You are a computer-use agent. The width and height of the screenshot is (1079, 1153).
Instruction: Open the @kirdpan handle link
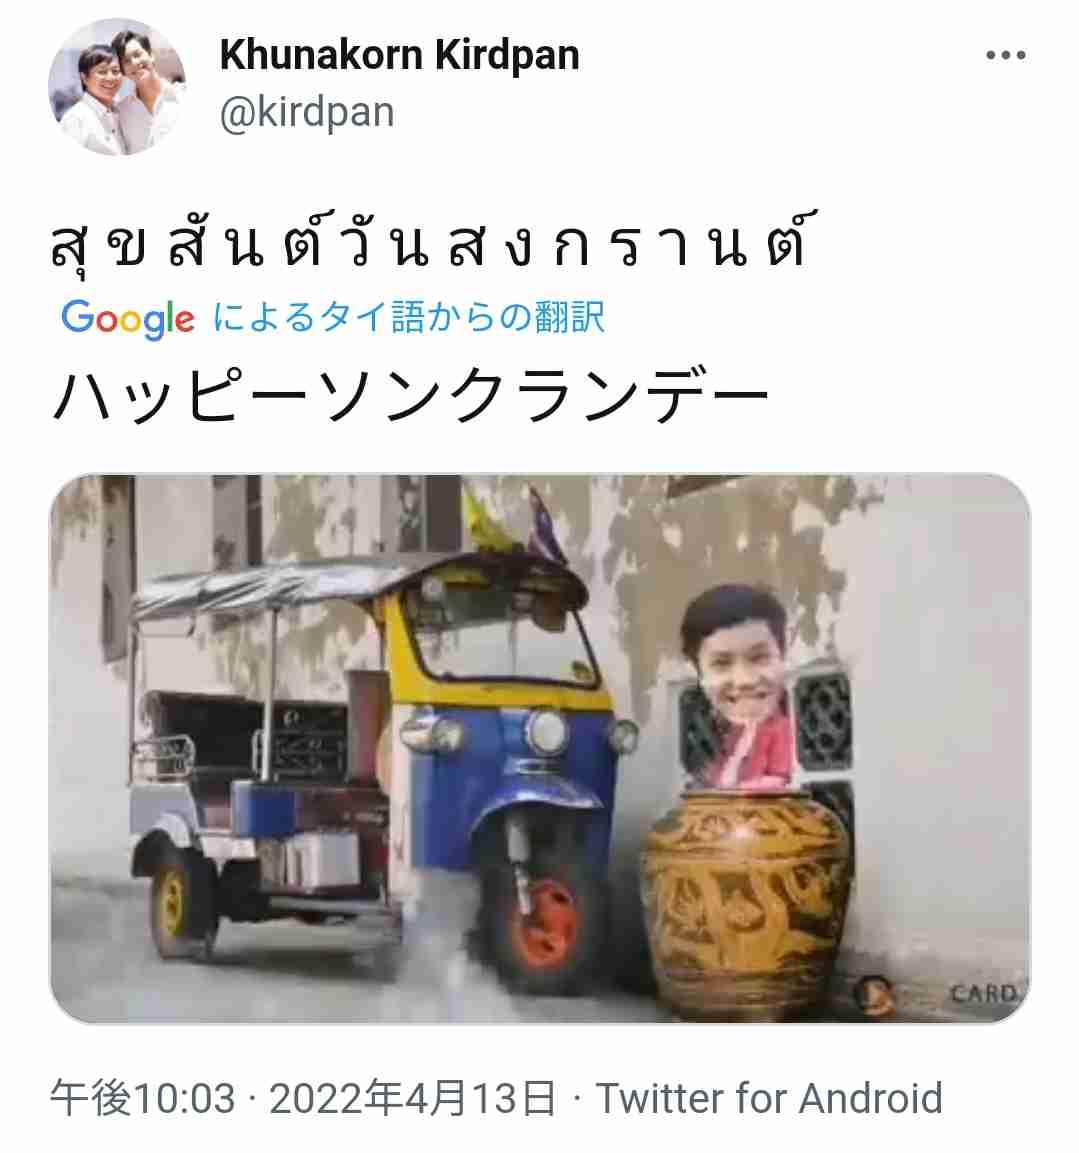[307, 113]
